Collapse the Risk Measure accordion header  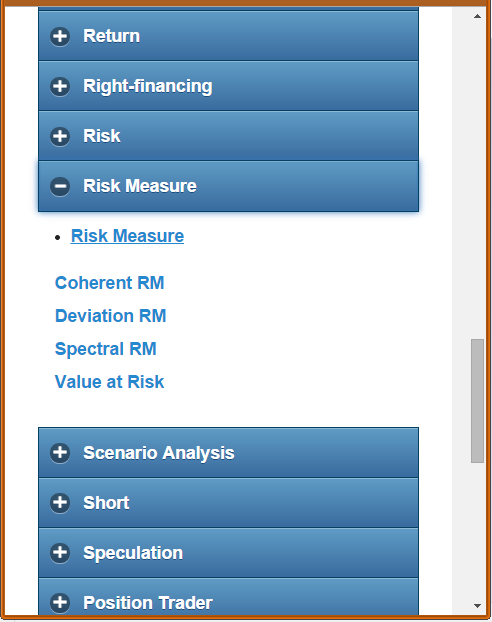[x=229, y=186]
